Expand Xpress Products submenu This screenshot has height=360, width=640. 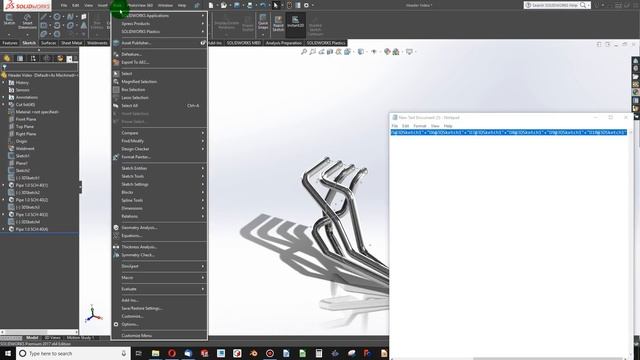[159, 24]
